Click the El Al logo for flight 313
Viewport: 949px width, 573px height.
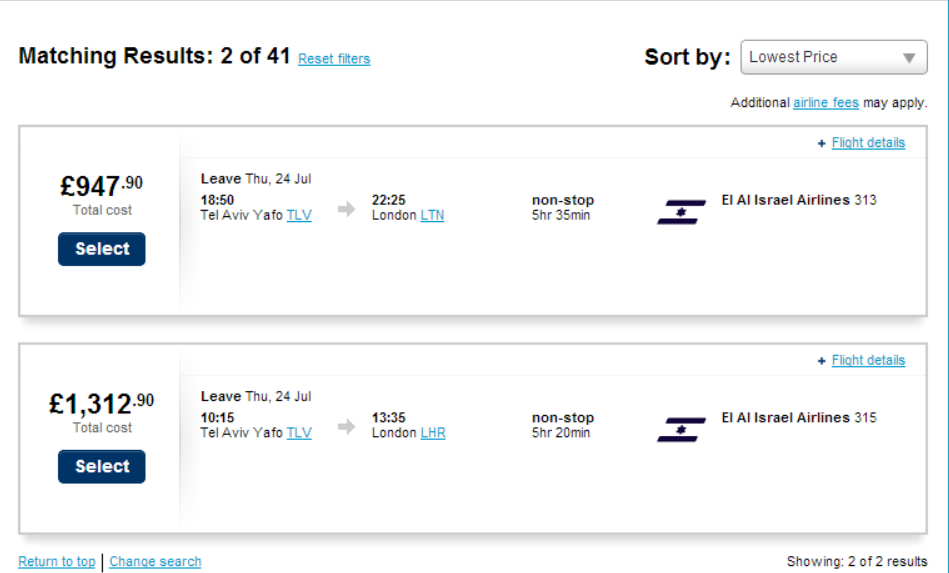coord(682,211)
